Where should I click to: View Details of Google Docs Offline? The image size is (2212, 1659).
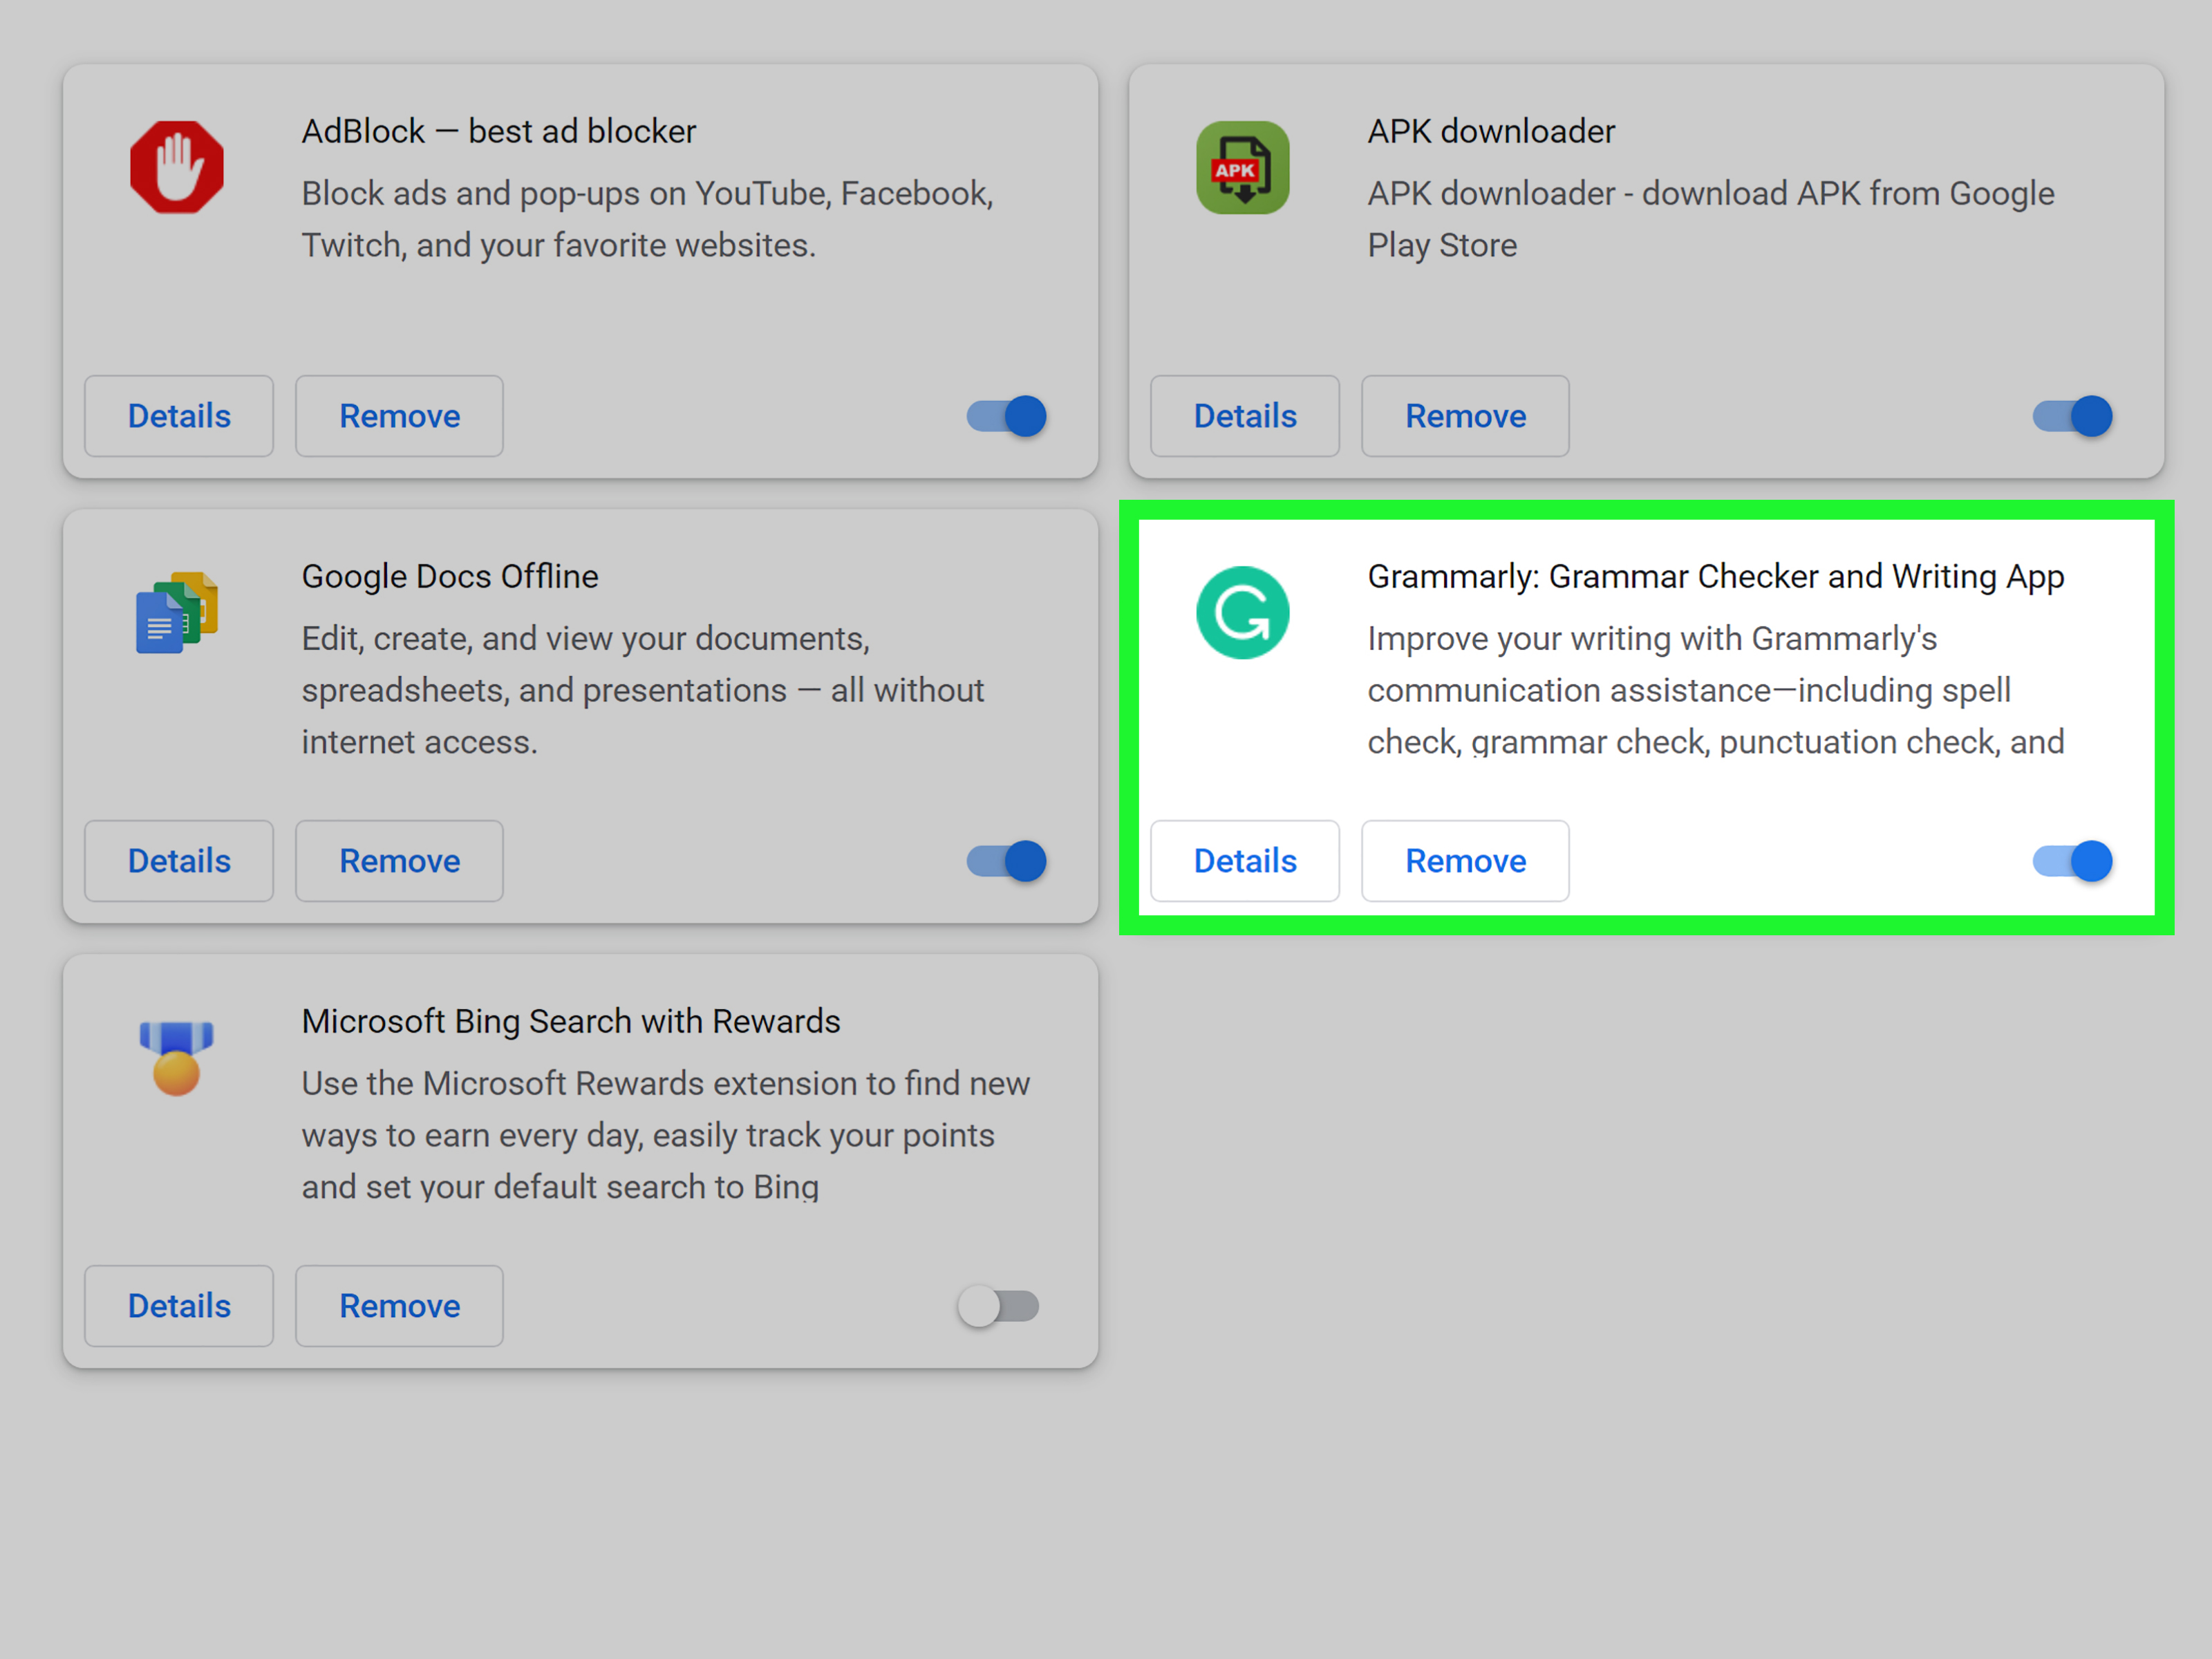click(x=179, y=861)
